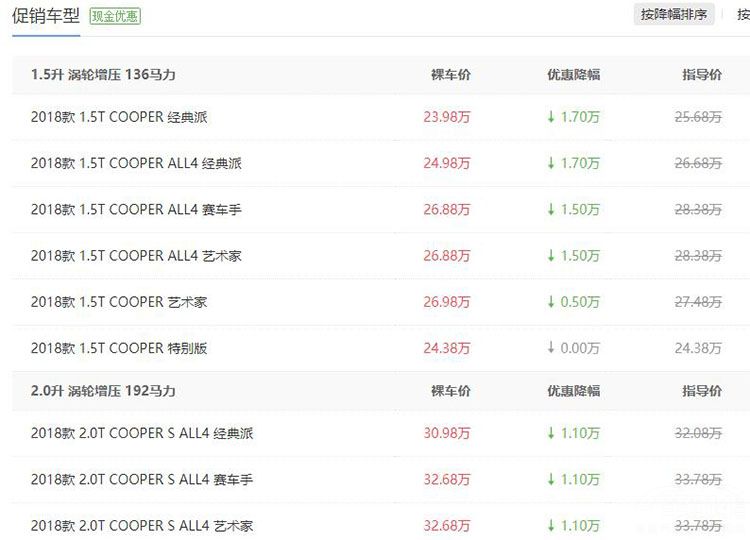The width and height of the screenshot is (750, 540).
Task: Click 1.50万 discount in 1.5T 赛车手 row
Action: (574, 209)
